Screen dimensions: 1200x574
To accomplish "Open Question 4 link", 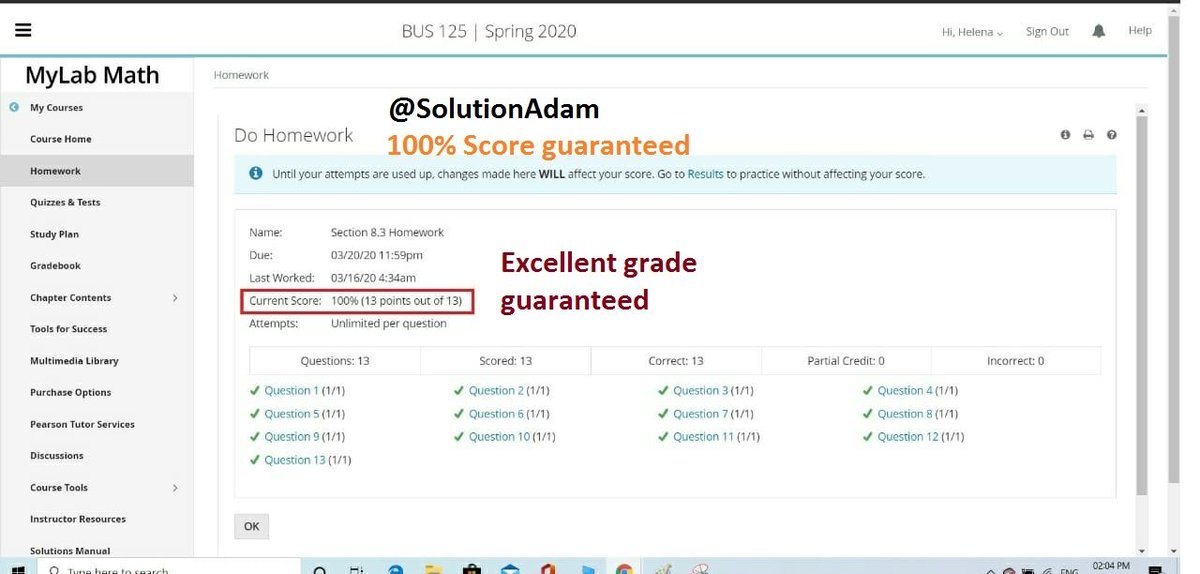I will 905,391.
